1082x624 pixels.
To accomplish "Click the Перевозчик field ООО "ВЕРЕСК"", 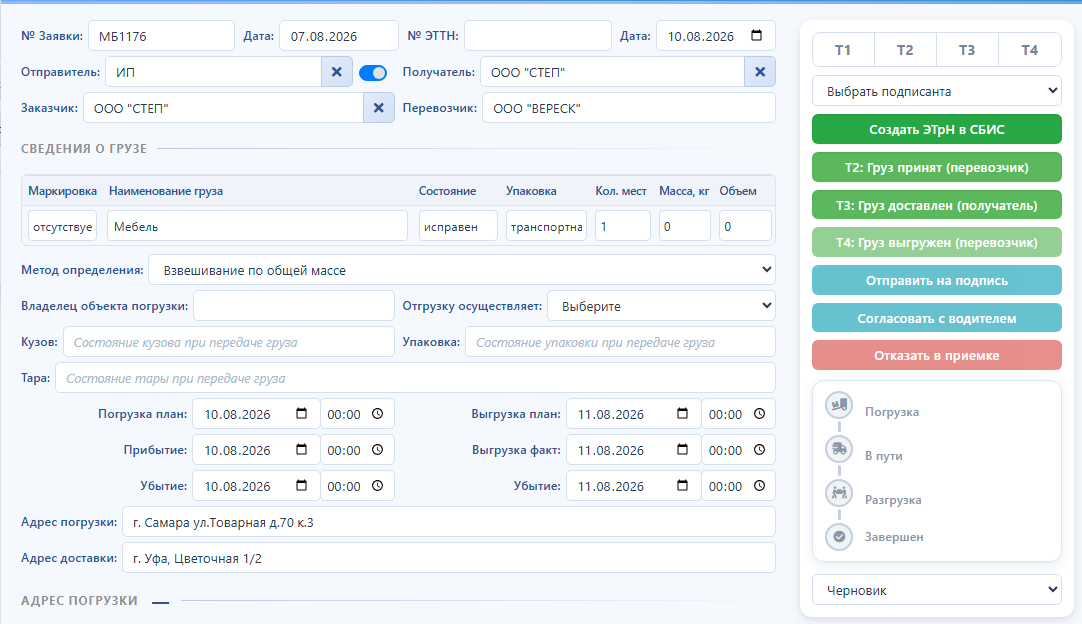I will pos(629,108).
